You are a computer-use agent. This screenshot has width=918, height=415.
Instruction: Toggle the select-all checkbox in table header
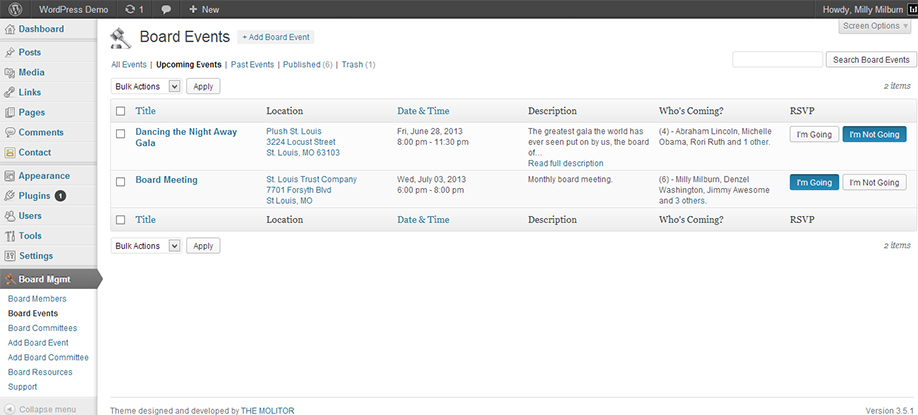tap(121, 111)
